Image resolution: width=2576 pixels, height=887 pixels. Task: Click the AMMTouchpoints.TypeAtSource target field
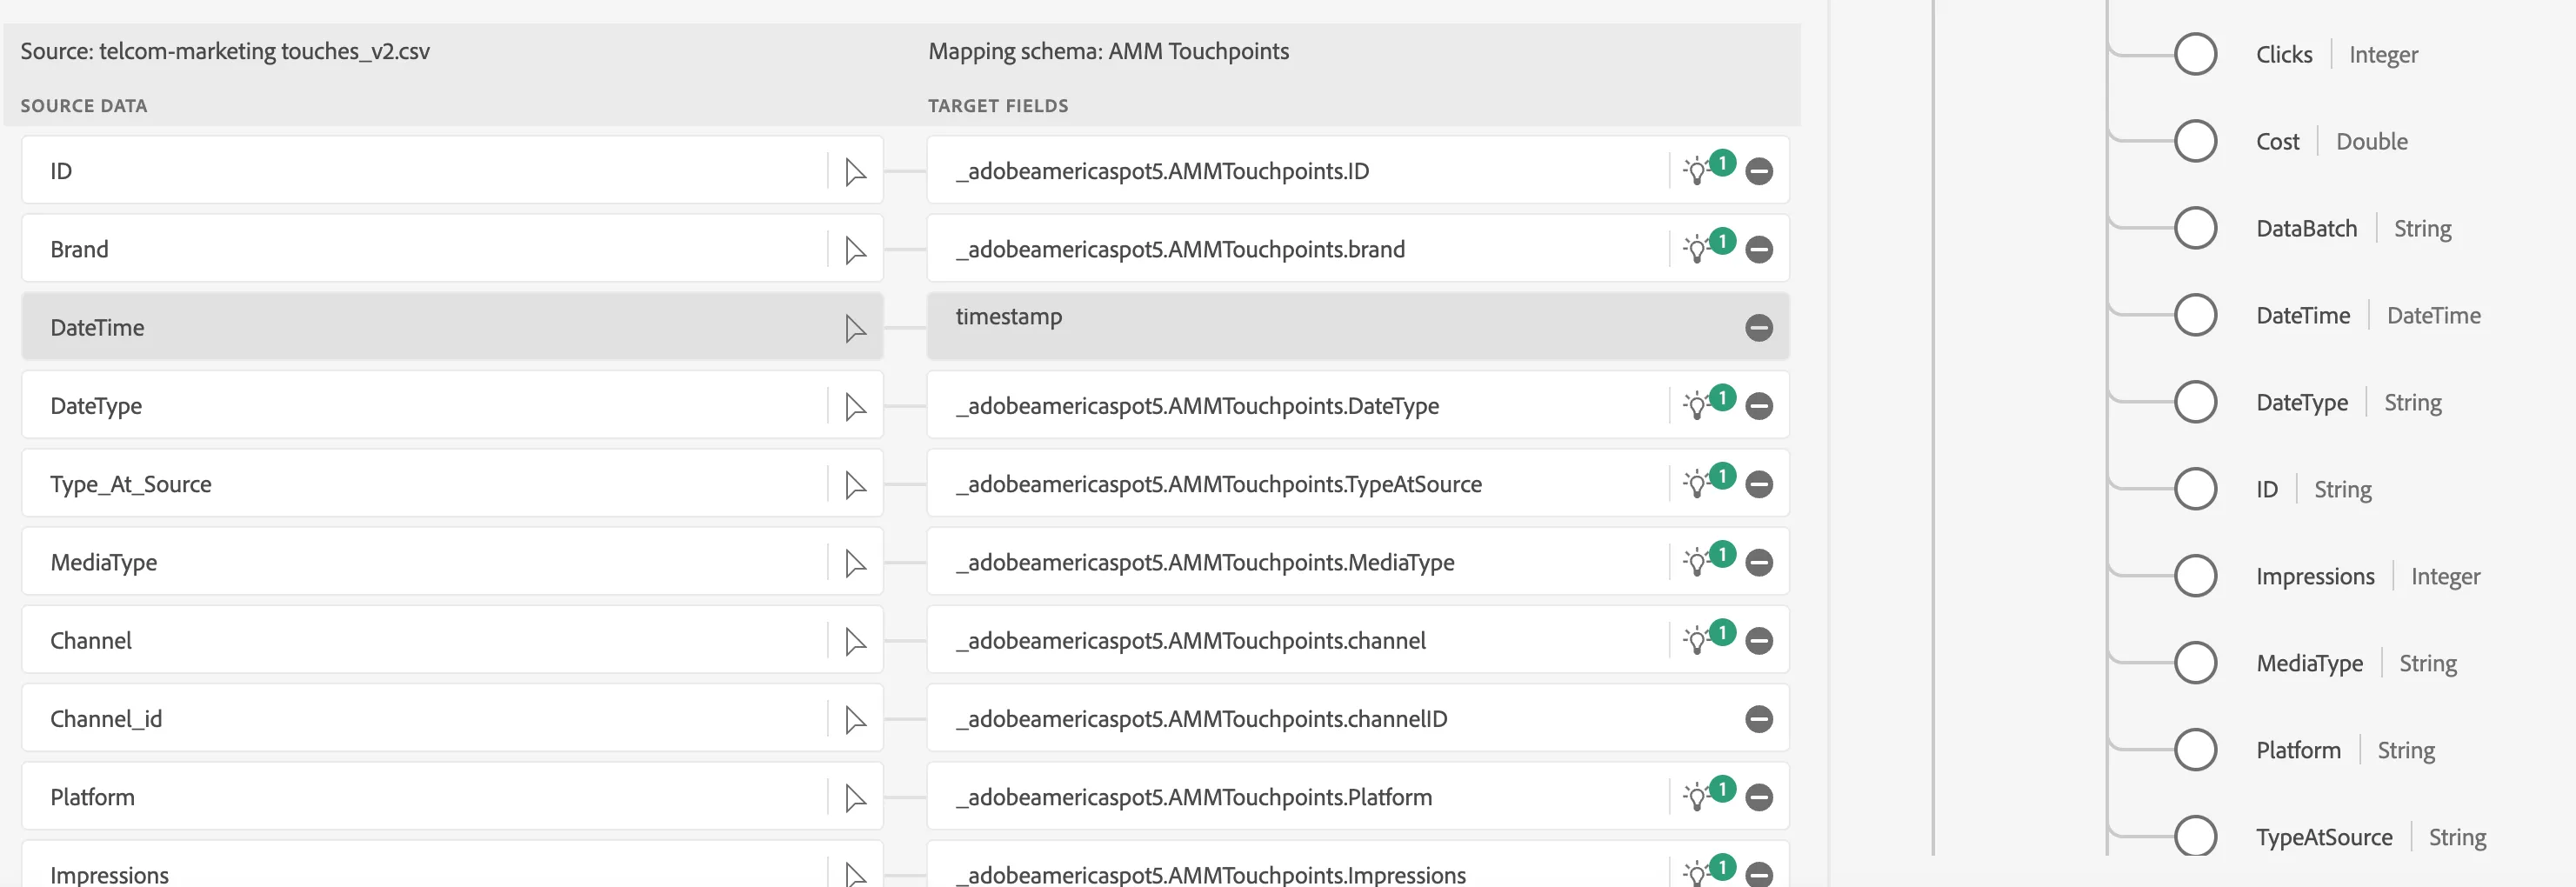pyautogui.click(x=1358, y=483)
